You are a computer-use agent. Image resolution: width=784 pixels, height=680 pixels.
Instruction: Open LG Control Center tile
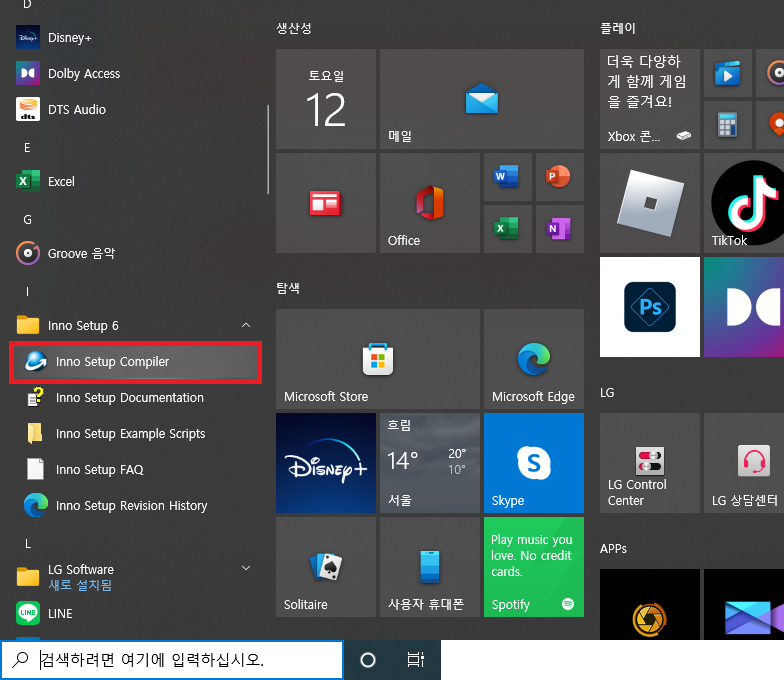650,463
